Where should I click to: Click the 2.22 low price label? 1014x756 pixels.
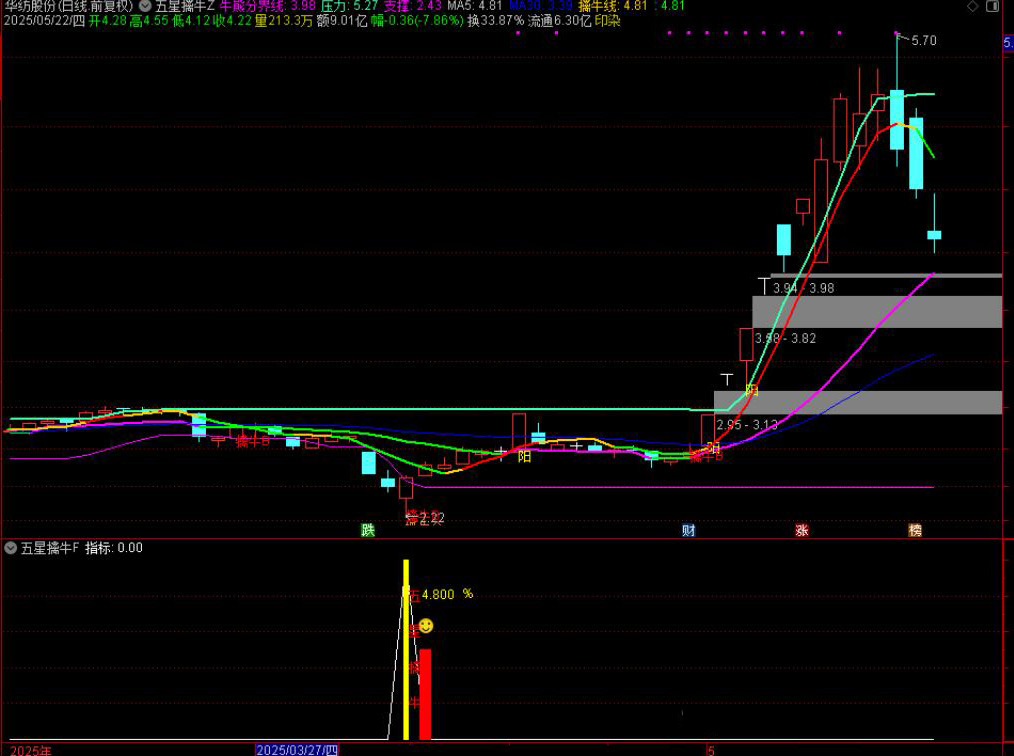tap(430, 517)
